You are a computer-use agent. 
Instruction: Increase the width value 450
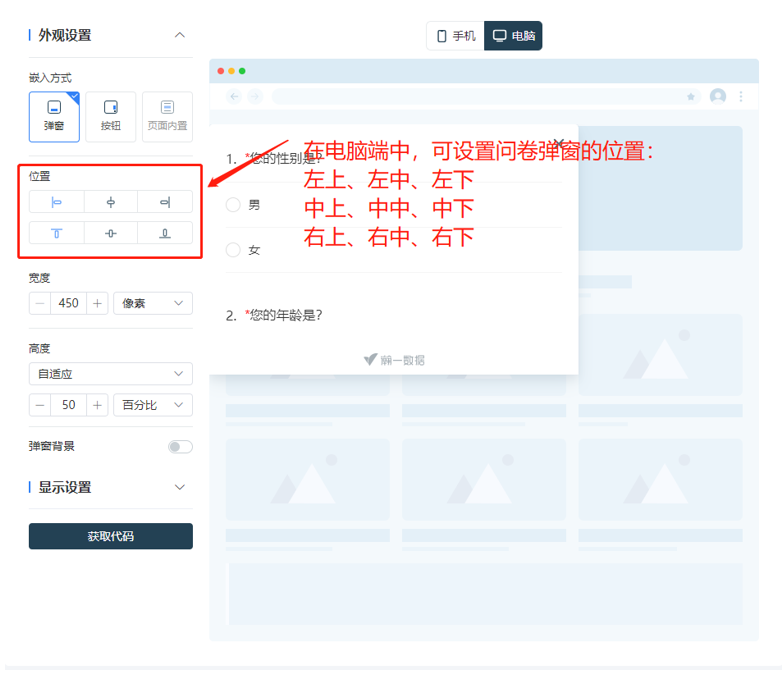point(98,303)
